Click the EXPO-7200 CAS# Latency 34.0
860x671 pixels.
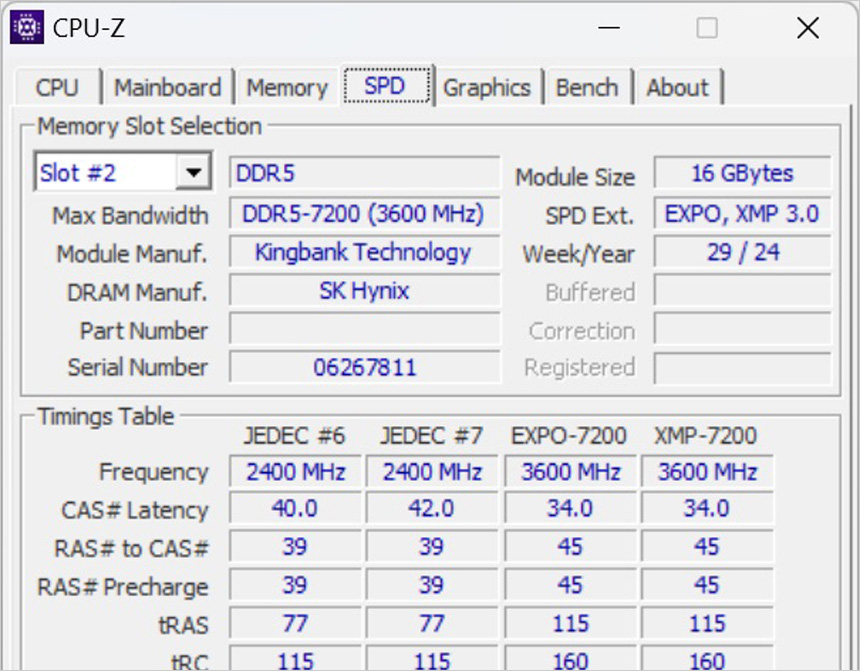570,508
